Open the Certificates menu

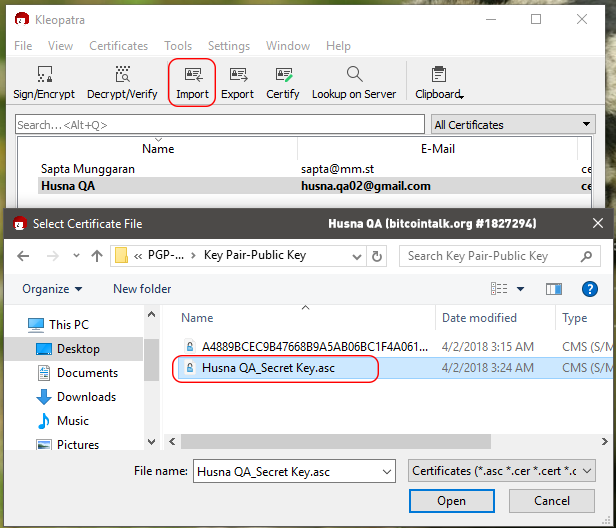click(x=119, y=46)
